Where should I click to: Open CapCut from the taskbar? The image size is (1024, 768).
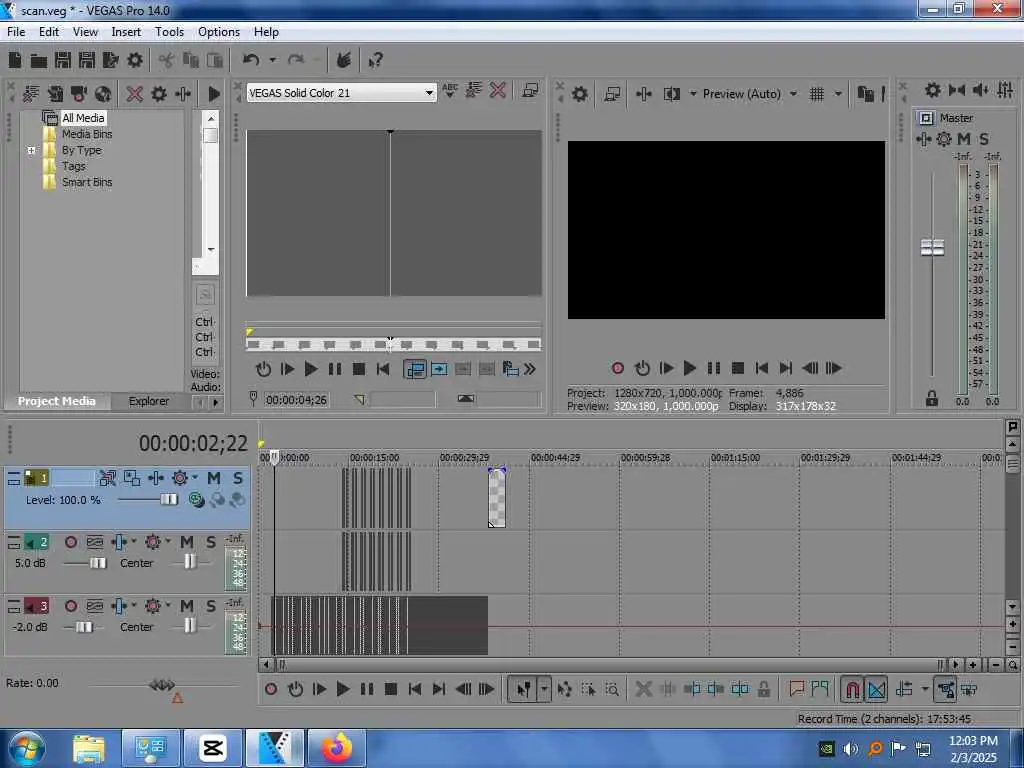pos(213,748)
